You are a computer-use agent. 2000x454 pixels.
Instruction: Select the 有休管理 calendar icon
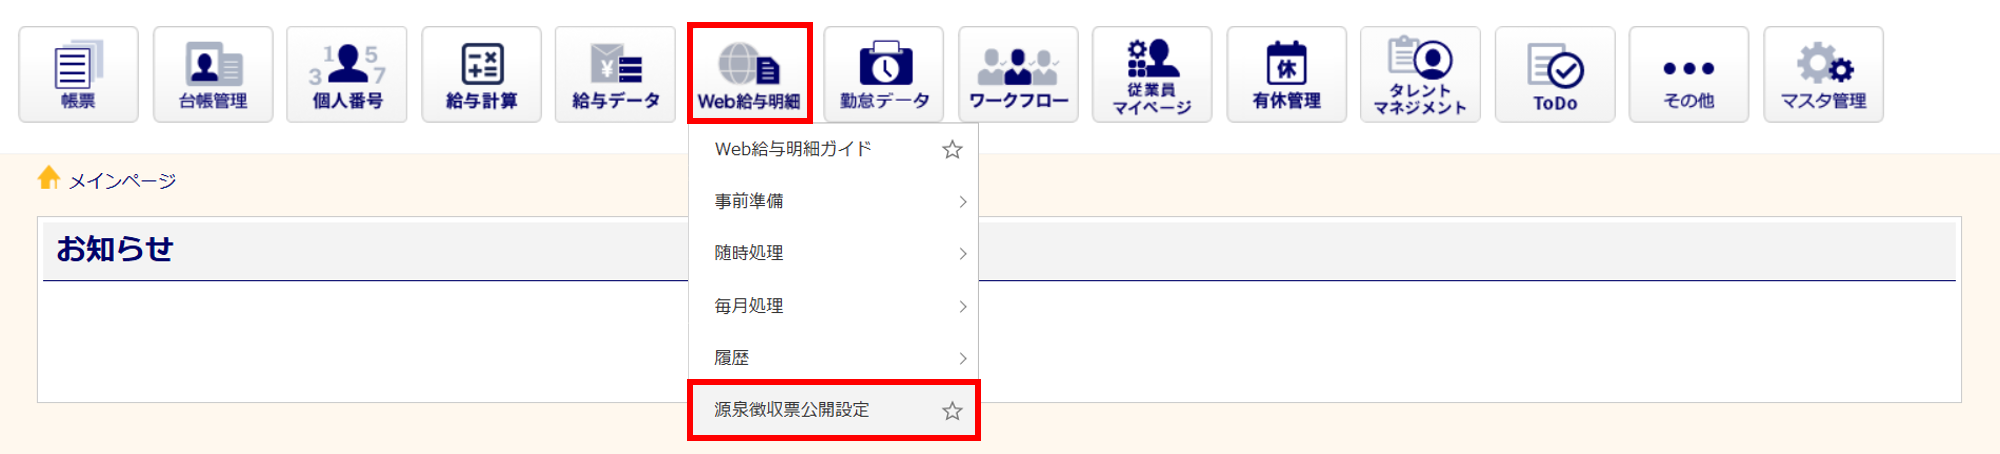(1287, 75)
